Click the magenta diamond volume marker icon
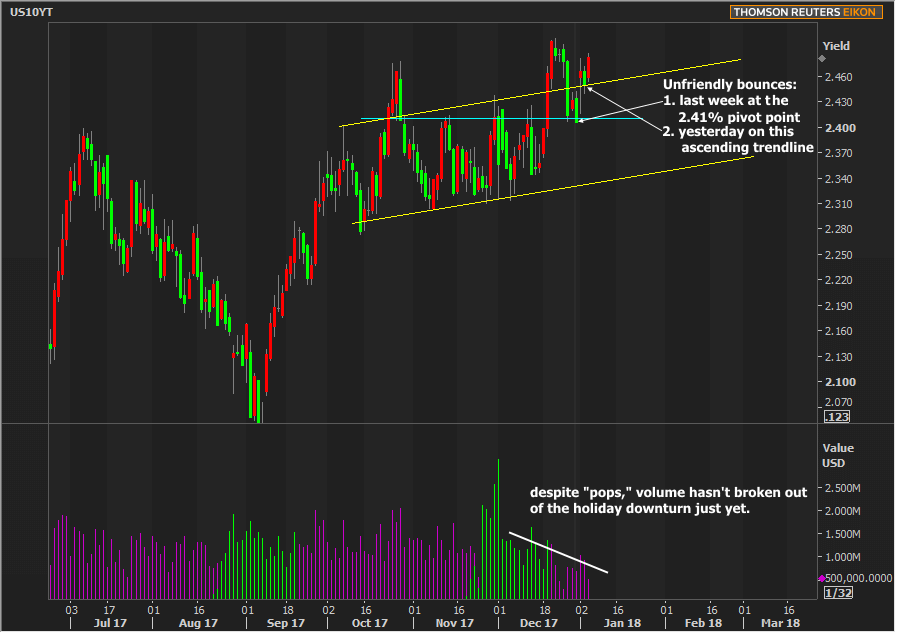The width and height of the screenshot is (897, 634). [x=822, y=578]
